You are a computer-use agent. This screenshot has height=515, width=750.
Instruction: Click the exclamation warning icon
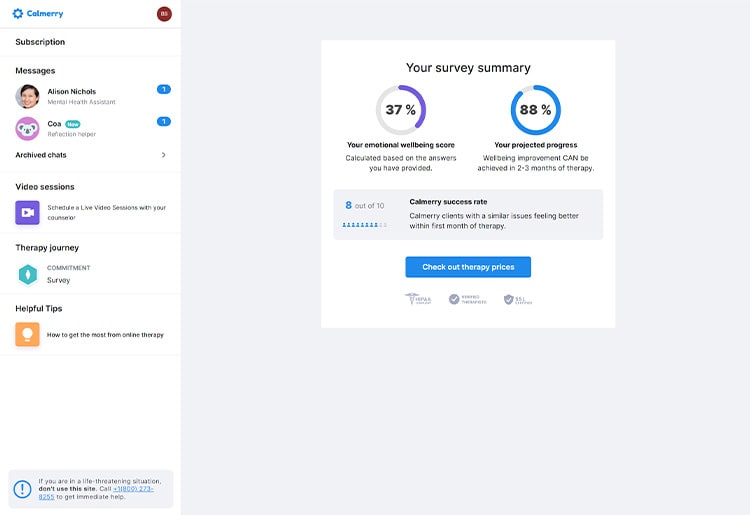pyautogui.click(x=22, y=489)
